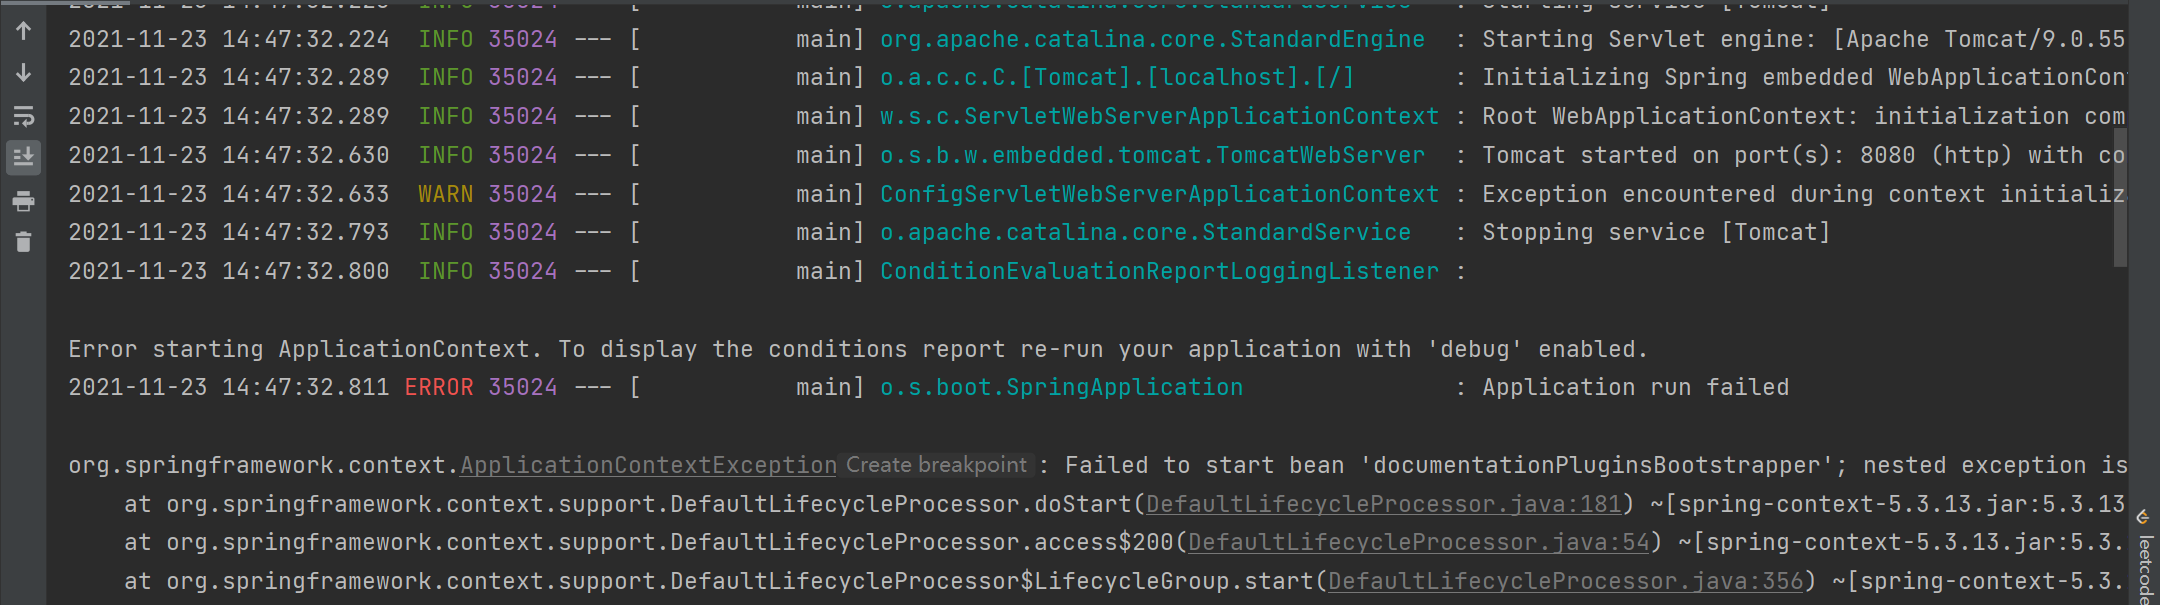Click the ApplicationContextException class name
The height and width of the screenshot is (605, 2160).
[x=648, y=464]
